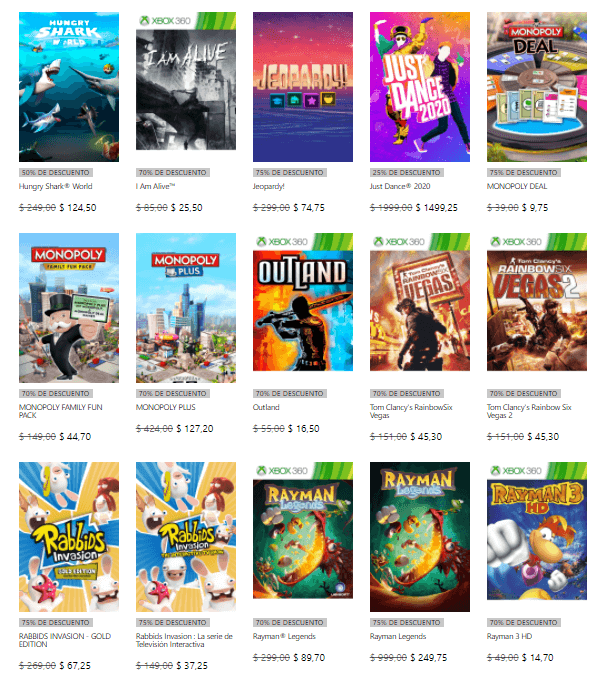601x688 pixels.
Task: Click Rabbids Invasion: La serie de Televisión title
Action: [x=184, y=640]
